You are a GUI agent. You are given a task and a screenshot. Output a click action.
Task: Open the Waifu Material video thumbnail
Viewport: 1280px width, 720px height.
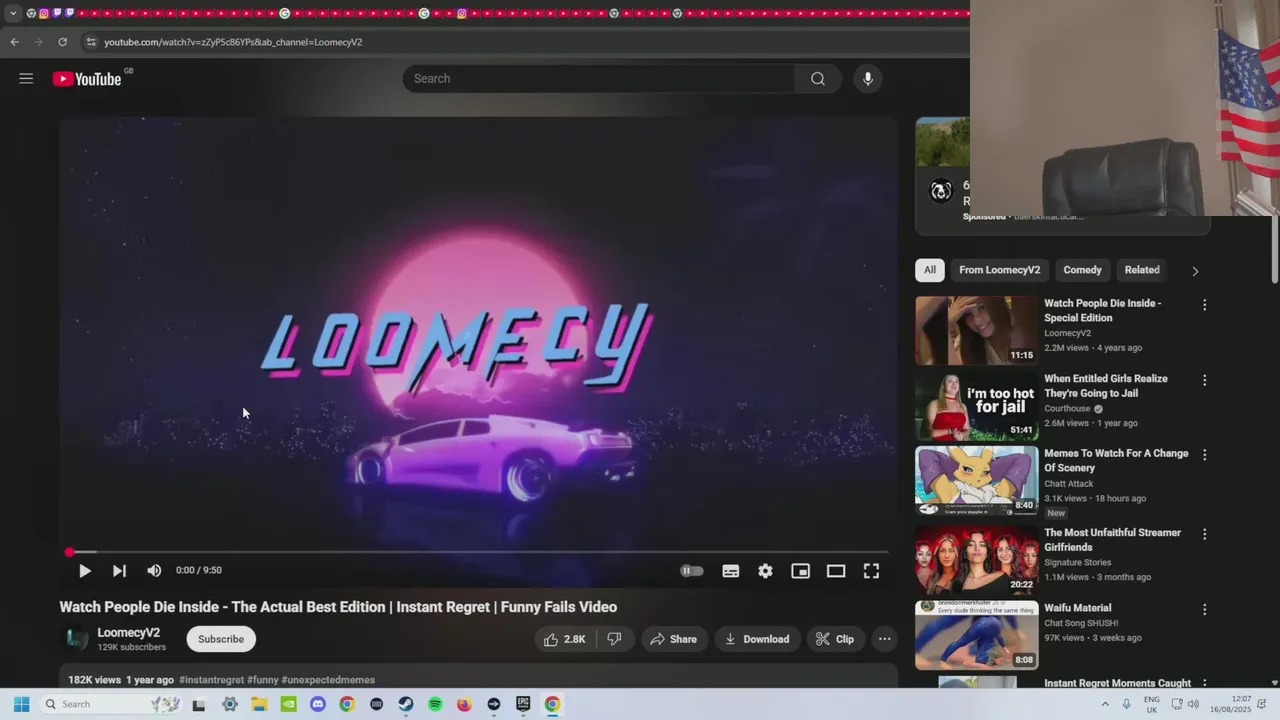tap(977, 634)
